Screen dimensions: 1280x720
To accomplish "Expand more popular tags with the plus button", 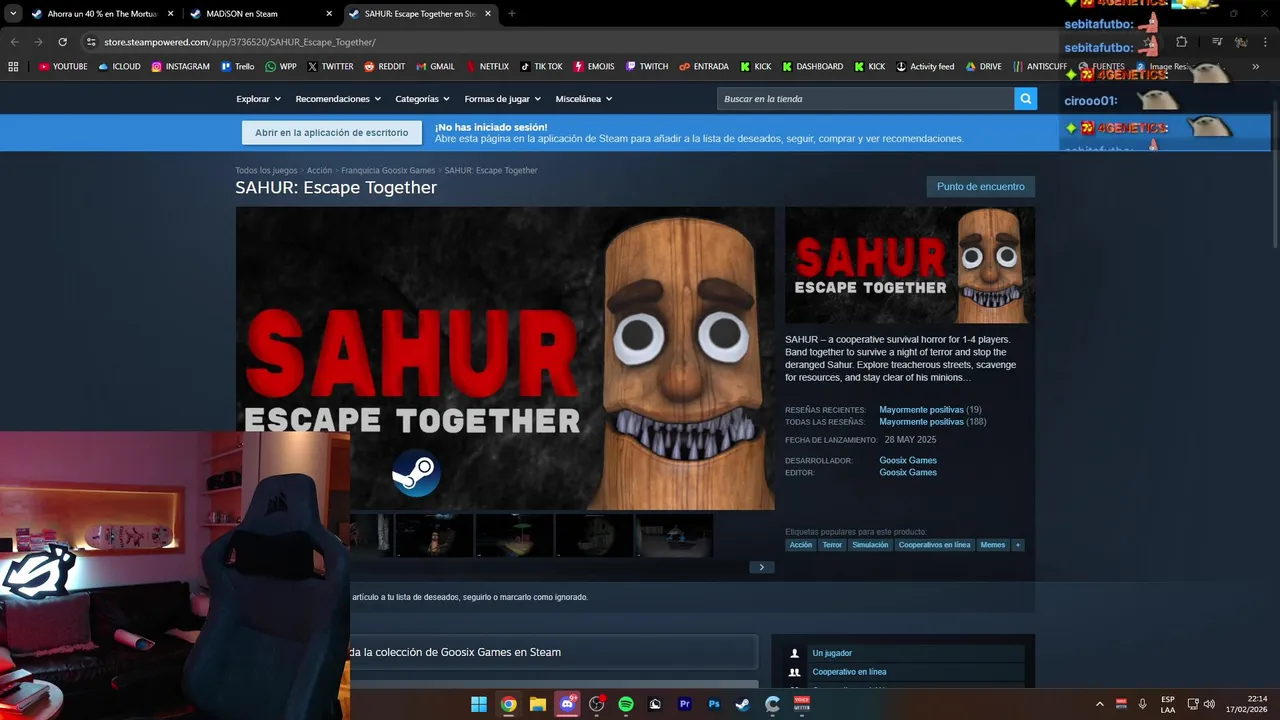I will [1017, 545].
